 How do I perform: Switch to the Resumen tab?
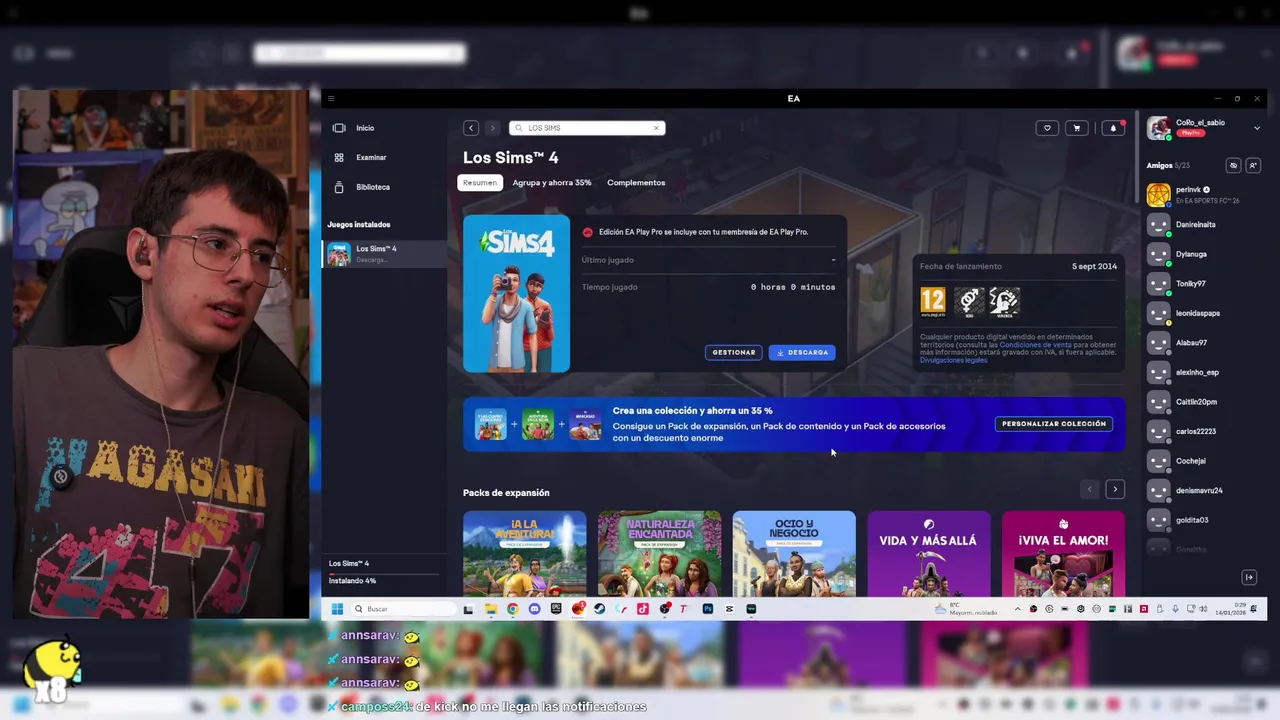click(479, 182)
